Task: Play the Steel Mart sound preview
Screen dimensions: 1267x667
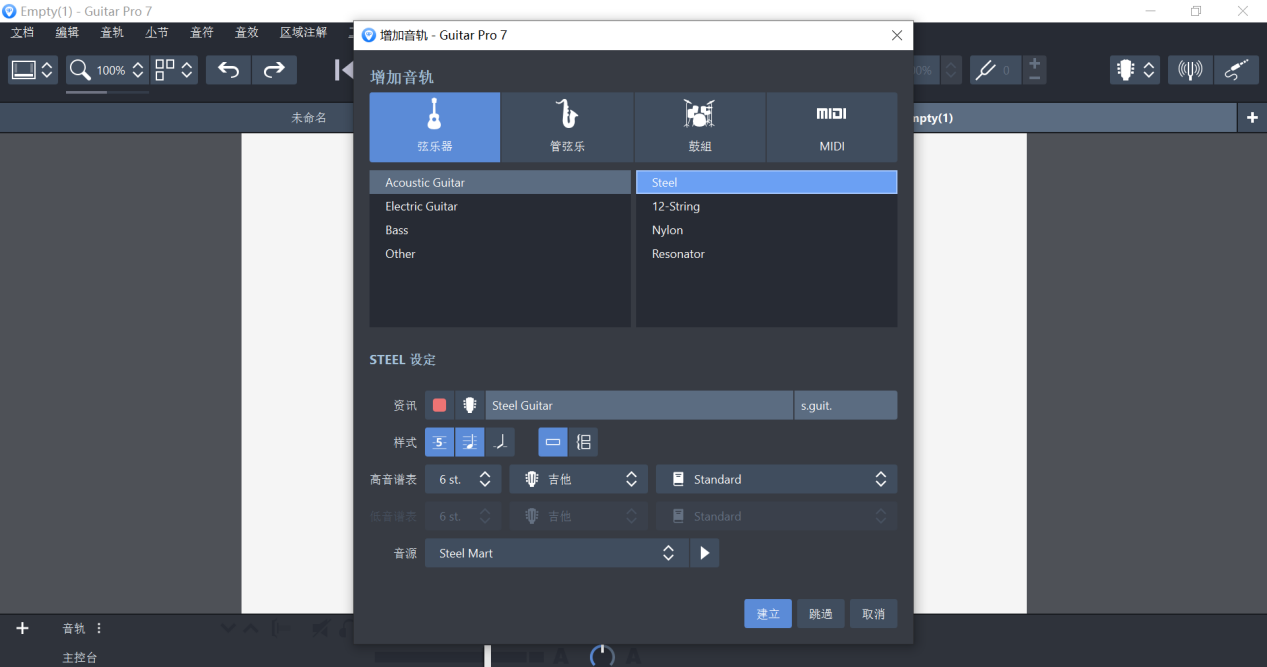Action: (704, 553)
